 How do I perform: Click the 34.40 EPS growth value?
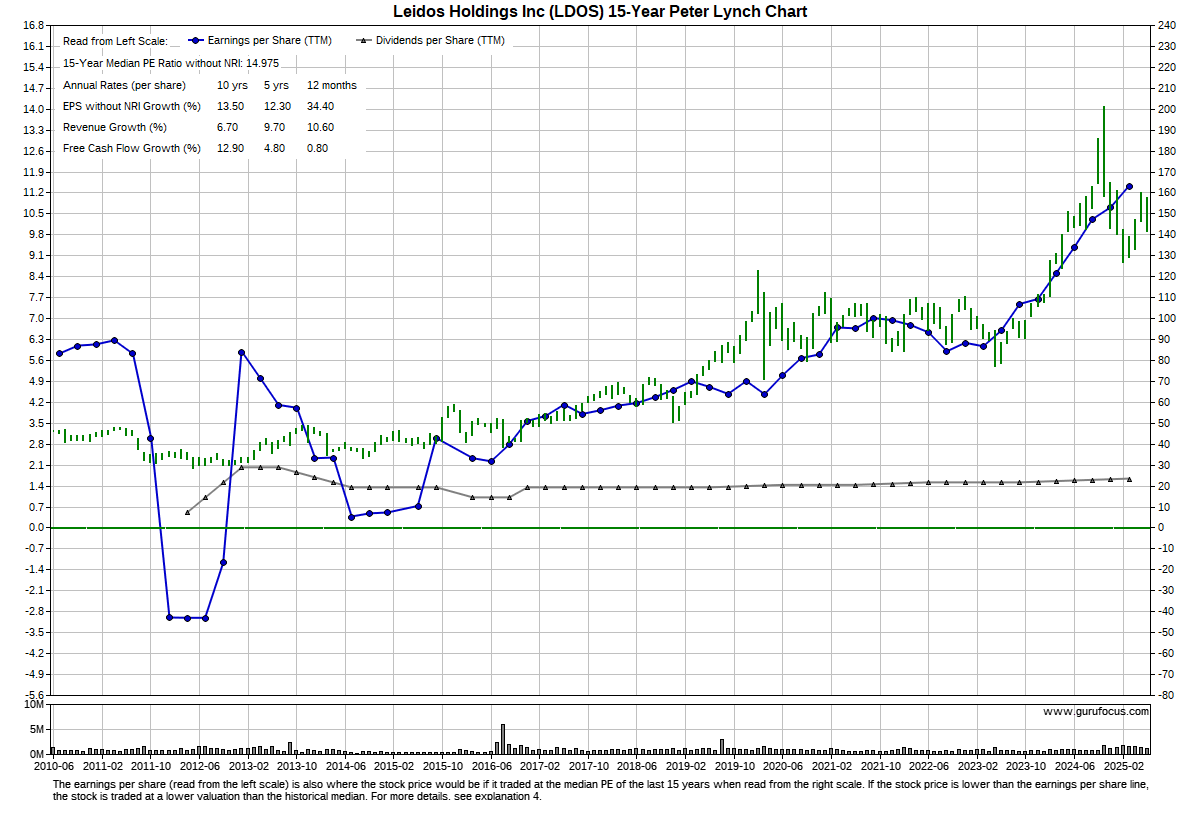321,106
